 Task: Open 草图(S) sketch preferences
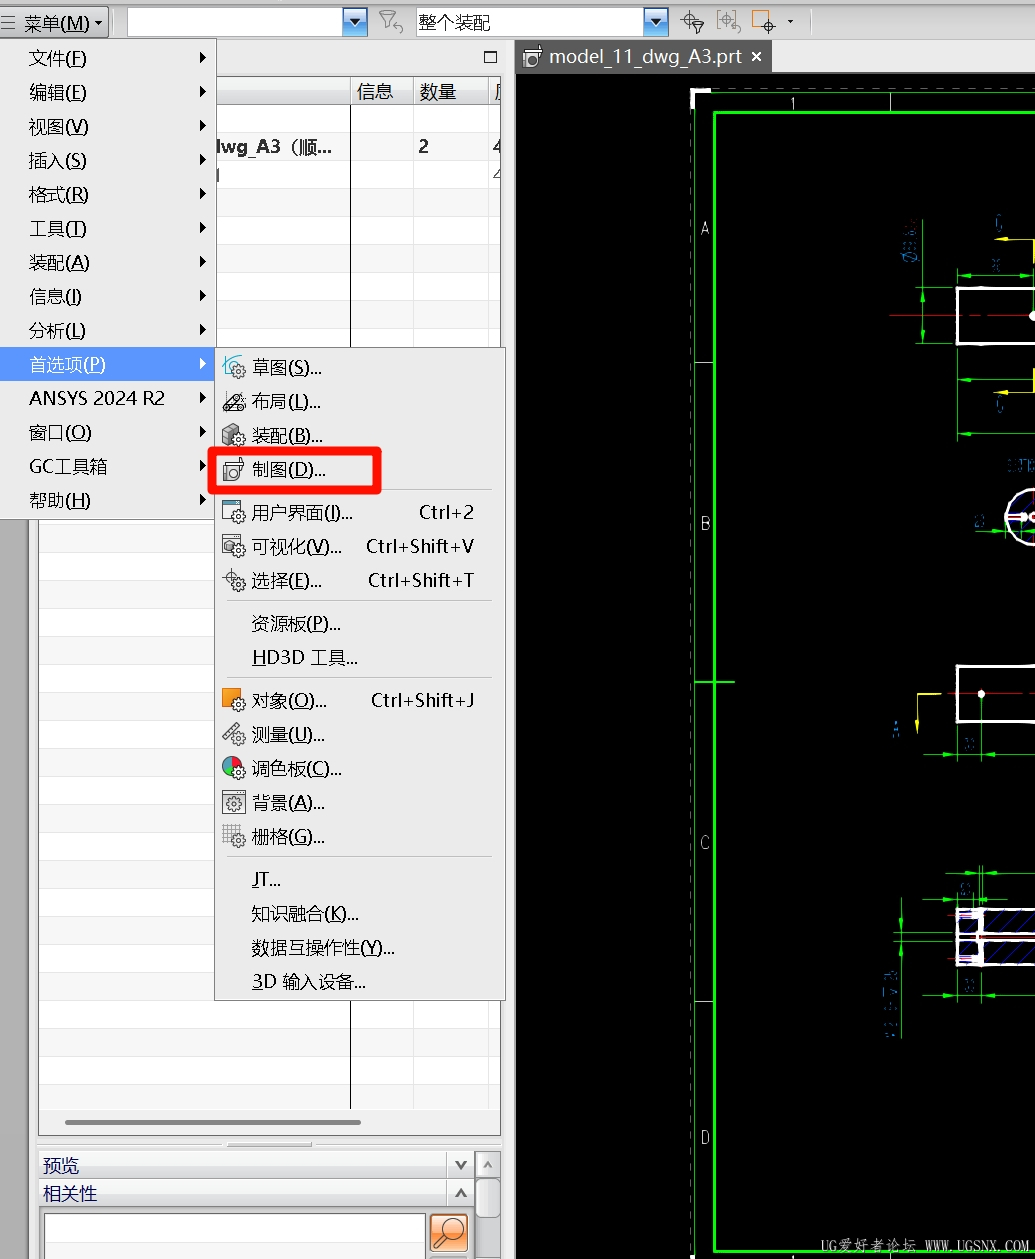[286, 368]
